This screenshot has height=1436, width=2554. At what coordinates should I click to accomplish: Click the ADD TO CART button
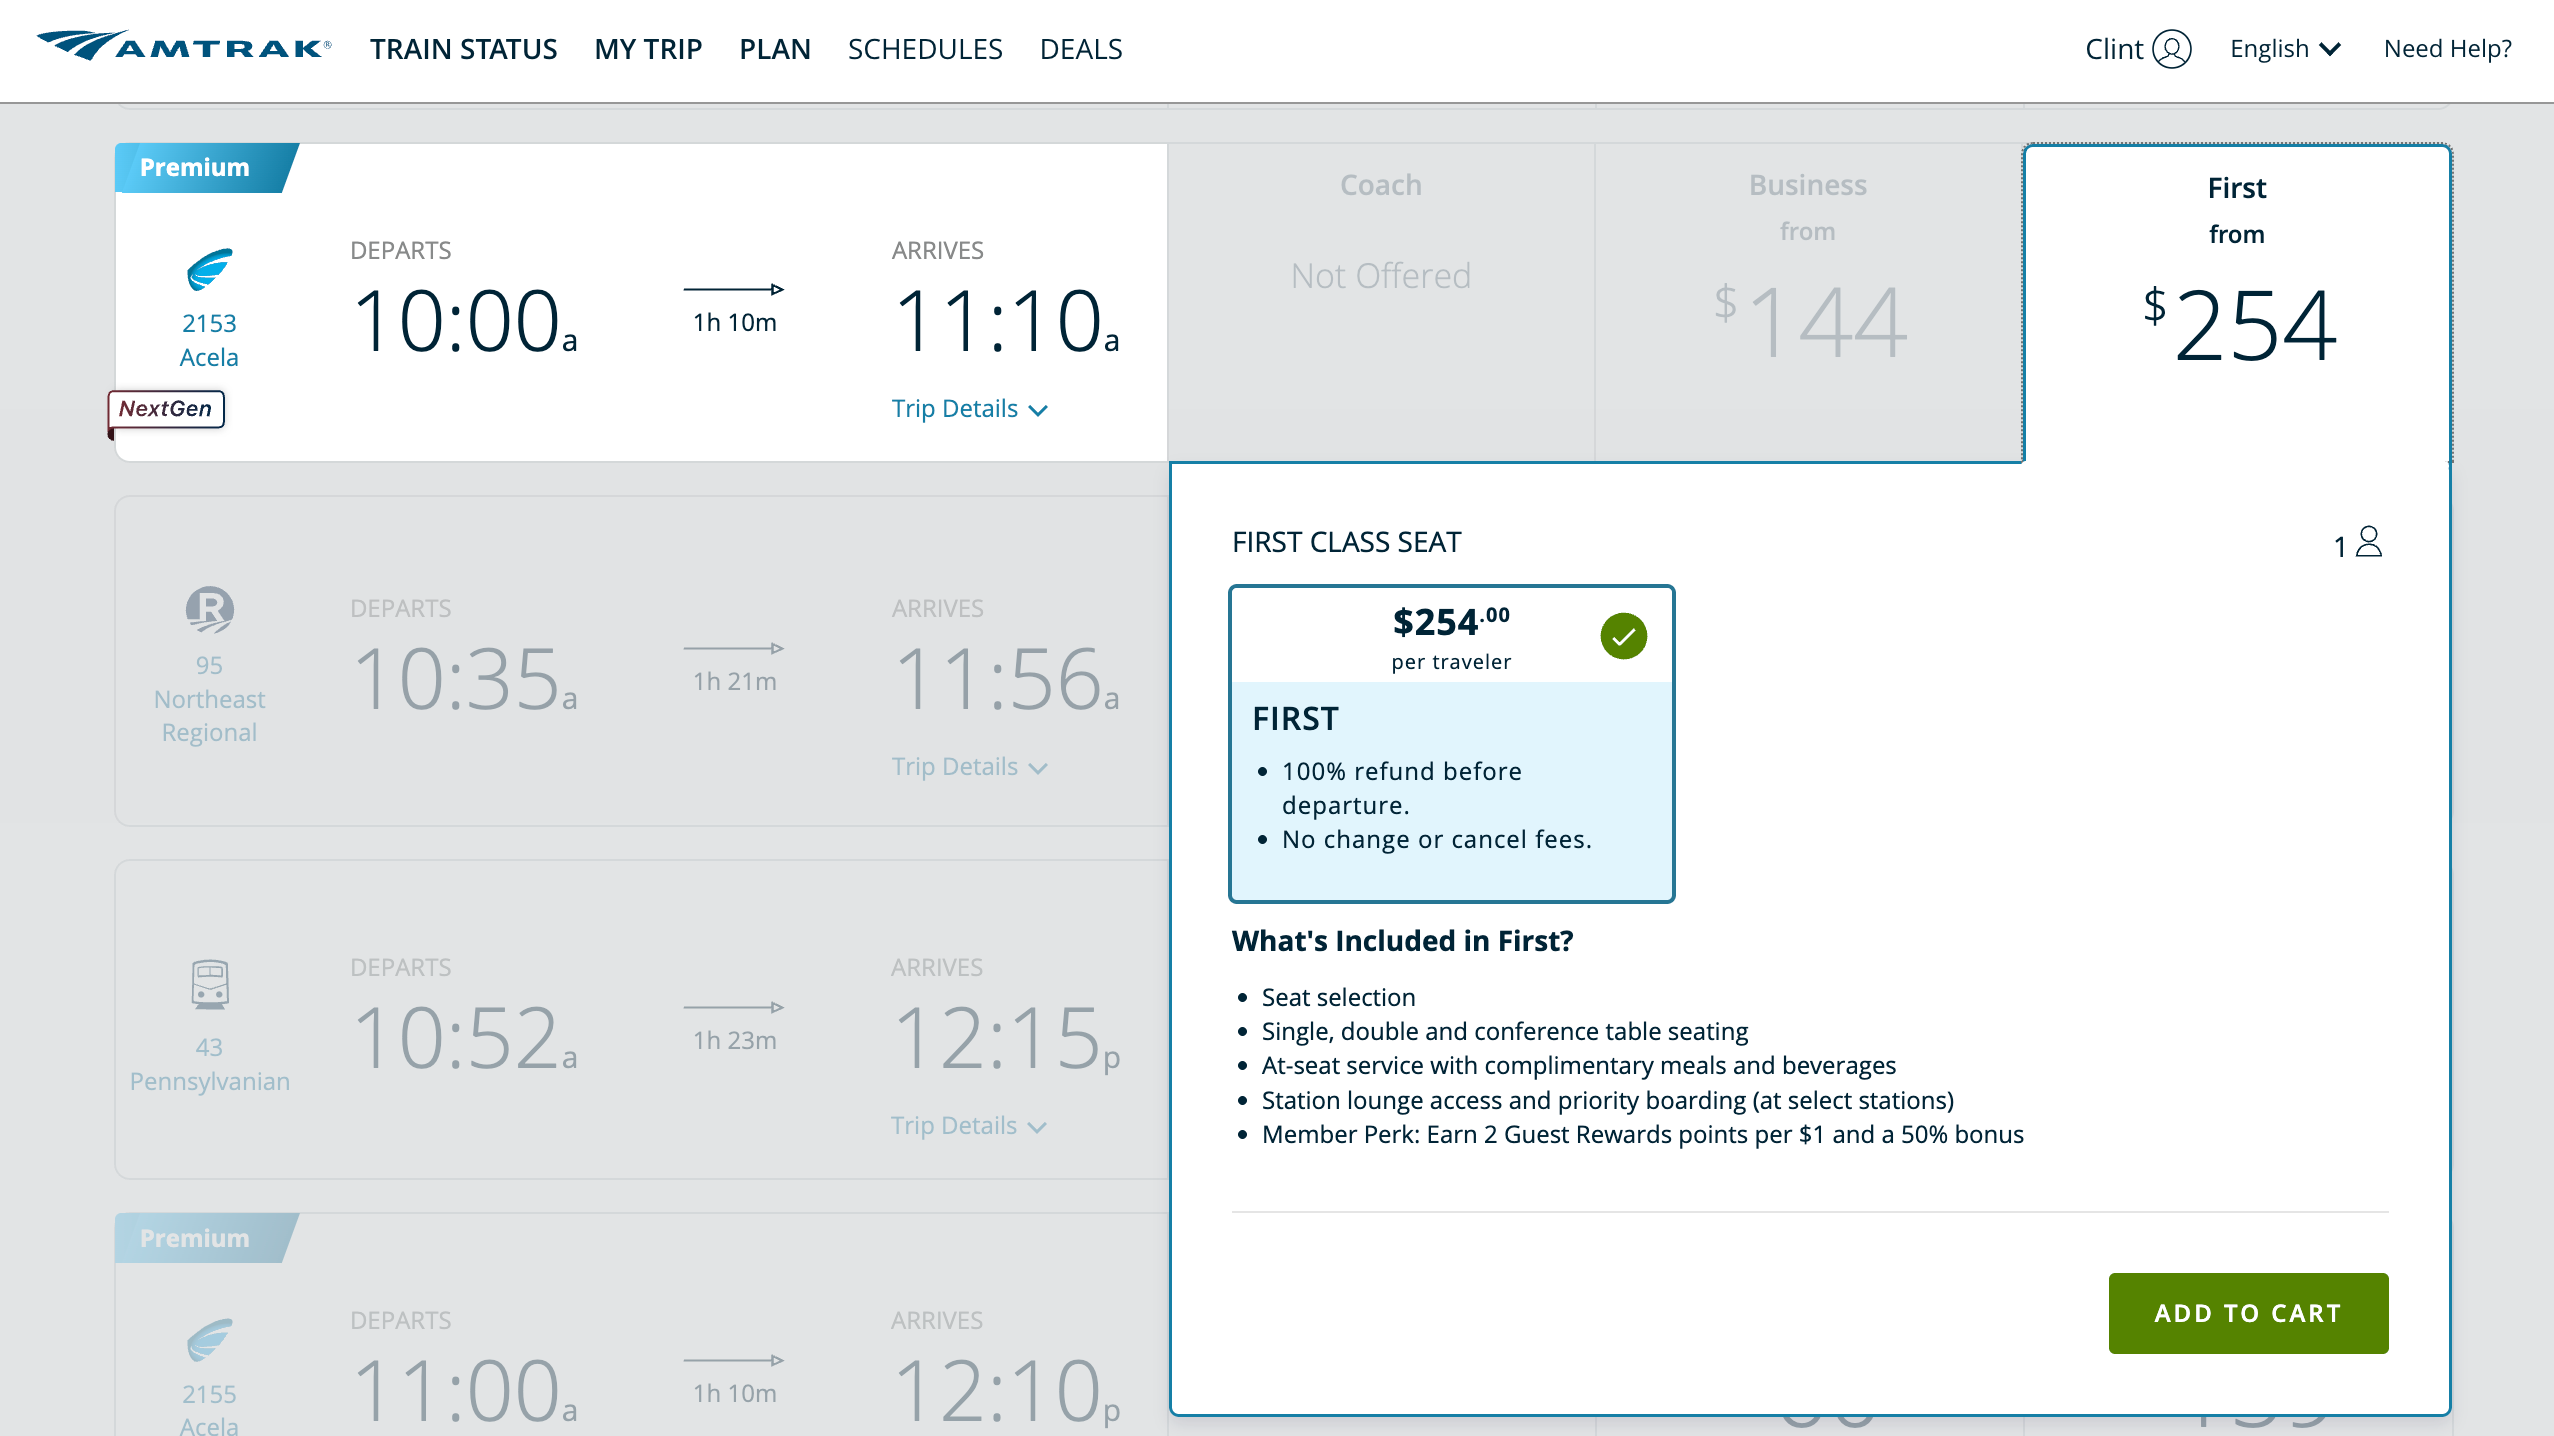click(2247, 1313)
